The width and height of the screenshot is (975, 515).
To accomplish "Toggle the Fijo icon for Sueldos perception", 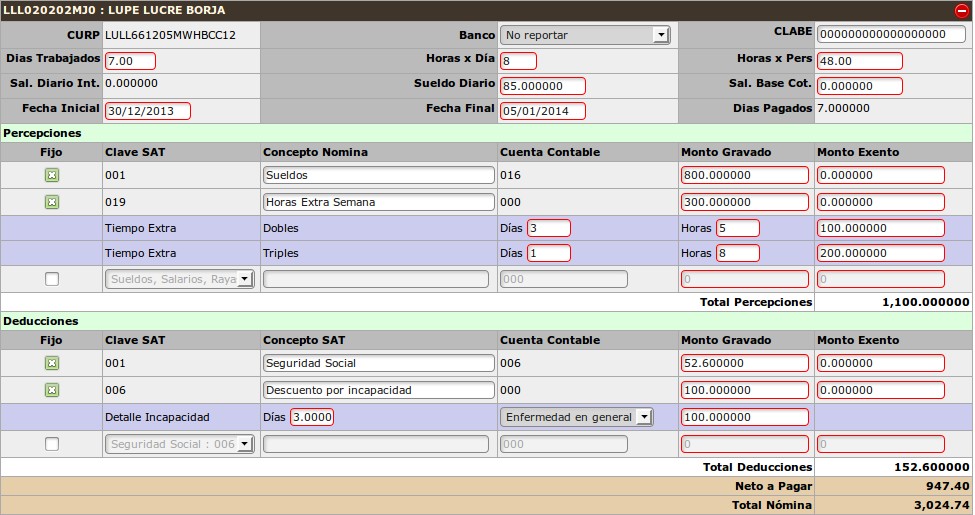I will pos(52,175).
